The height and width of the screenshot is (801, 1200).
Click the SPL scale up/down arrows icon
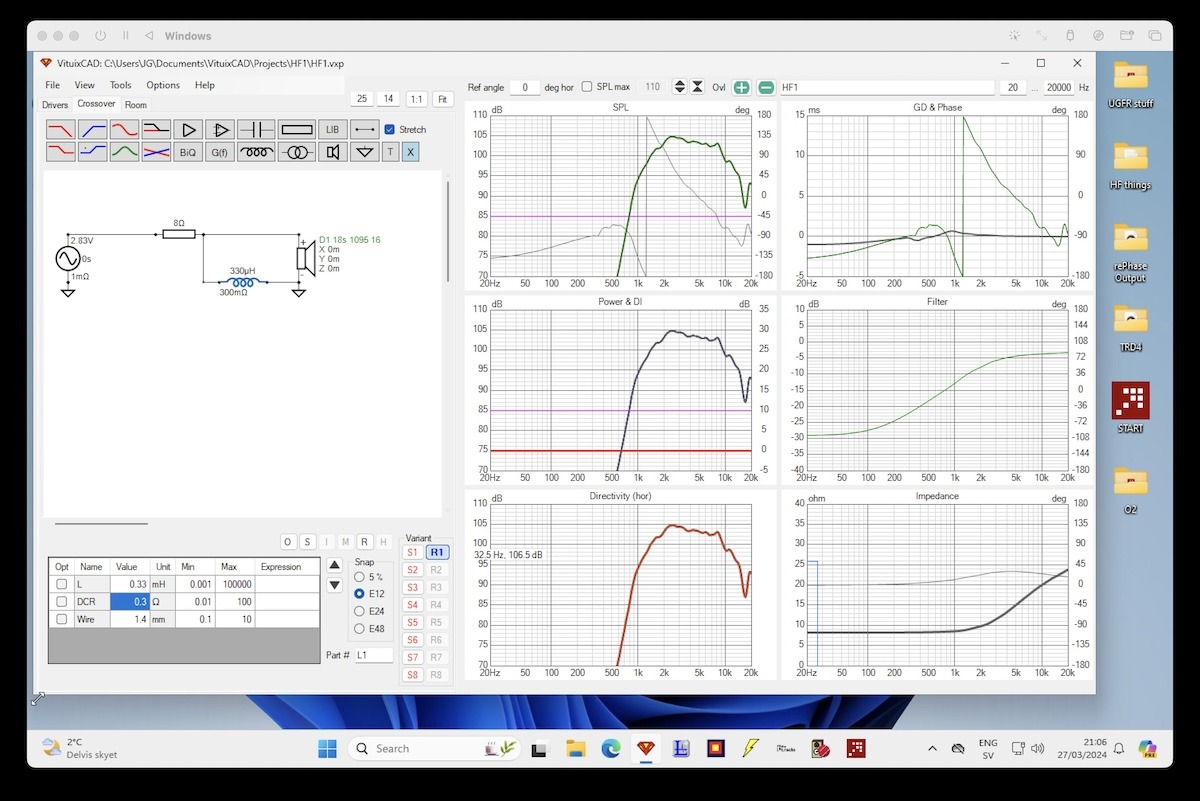point(680,87)
